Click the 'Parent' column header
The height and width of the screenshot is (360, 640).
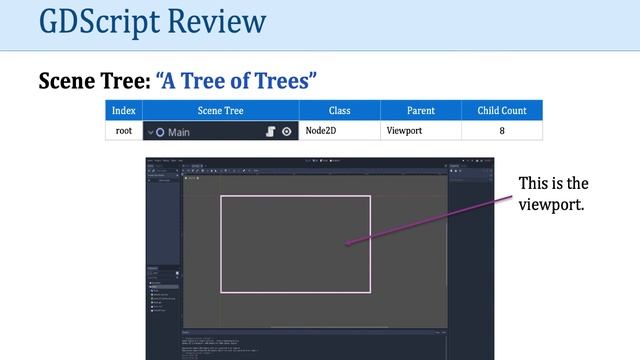click(421, 110)
